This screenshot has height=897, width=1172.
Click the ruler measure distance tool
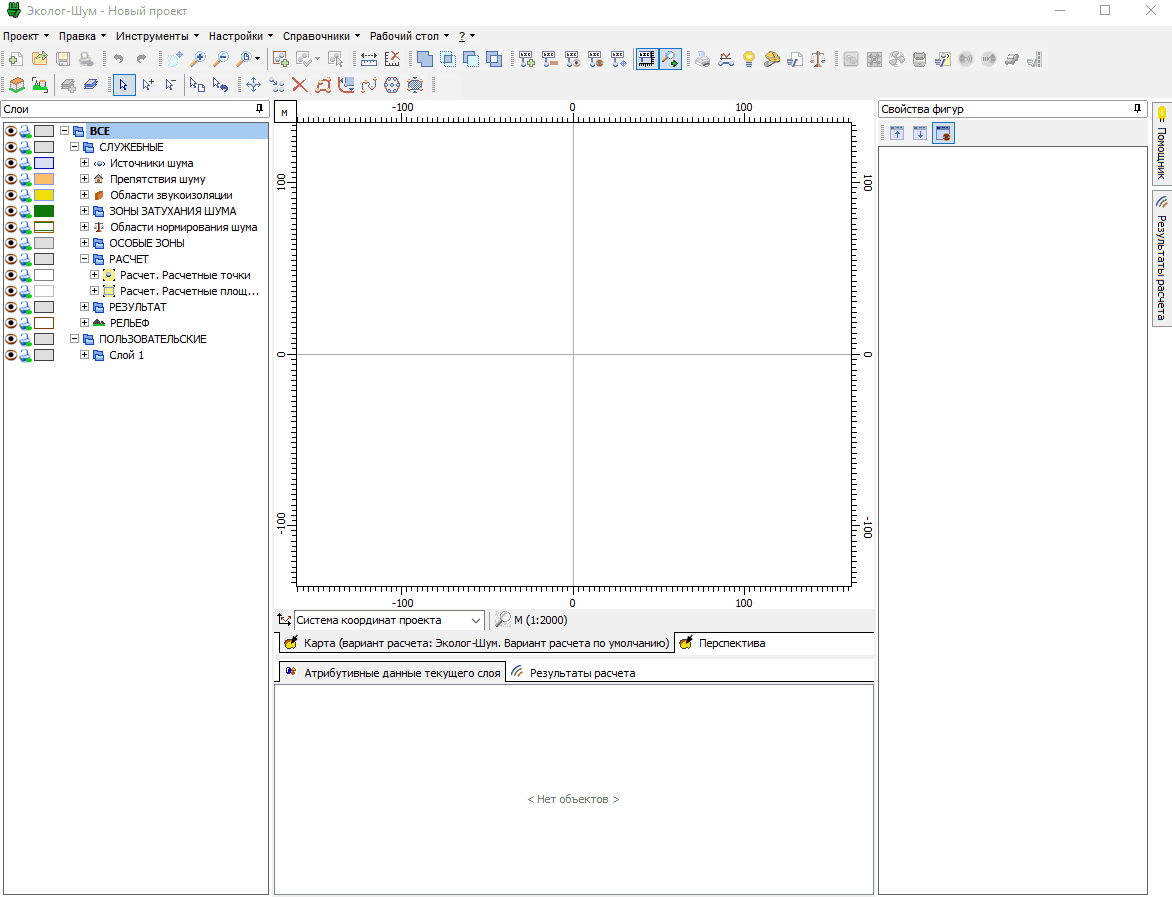(x=369, y=59)
